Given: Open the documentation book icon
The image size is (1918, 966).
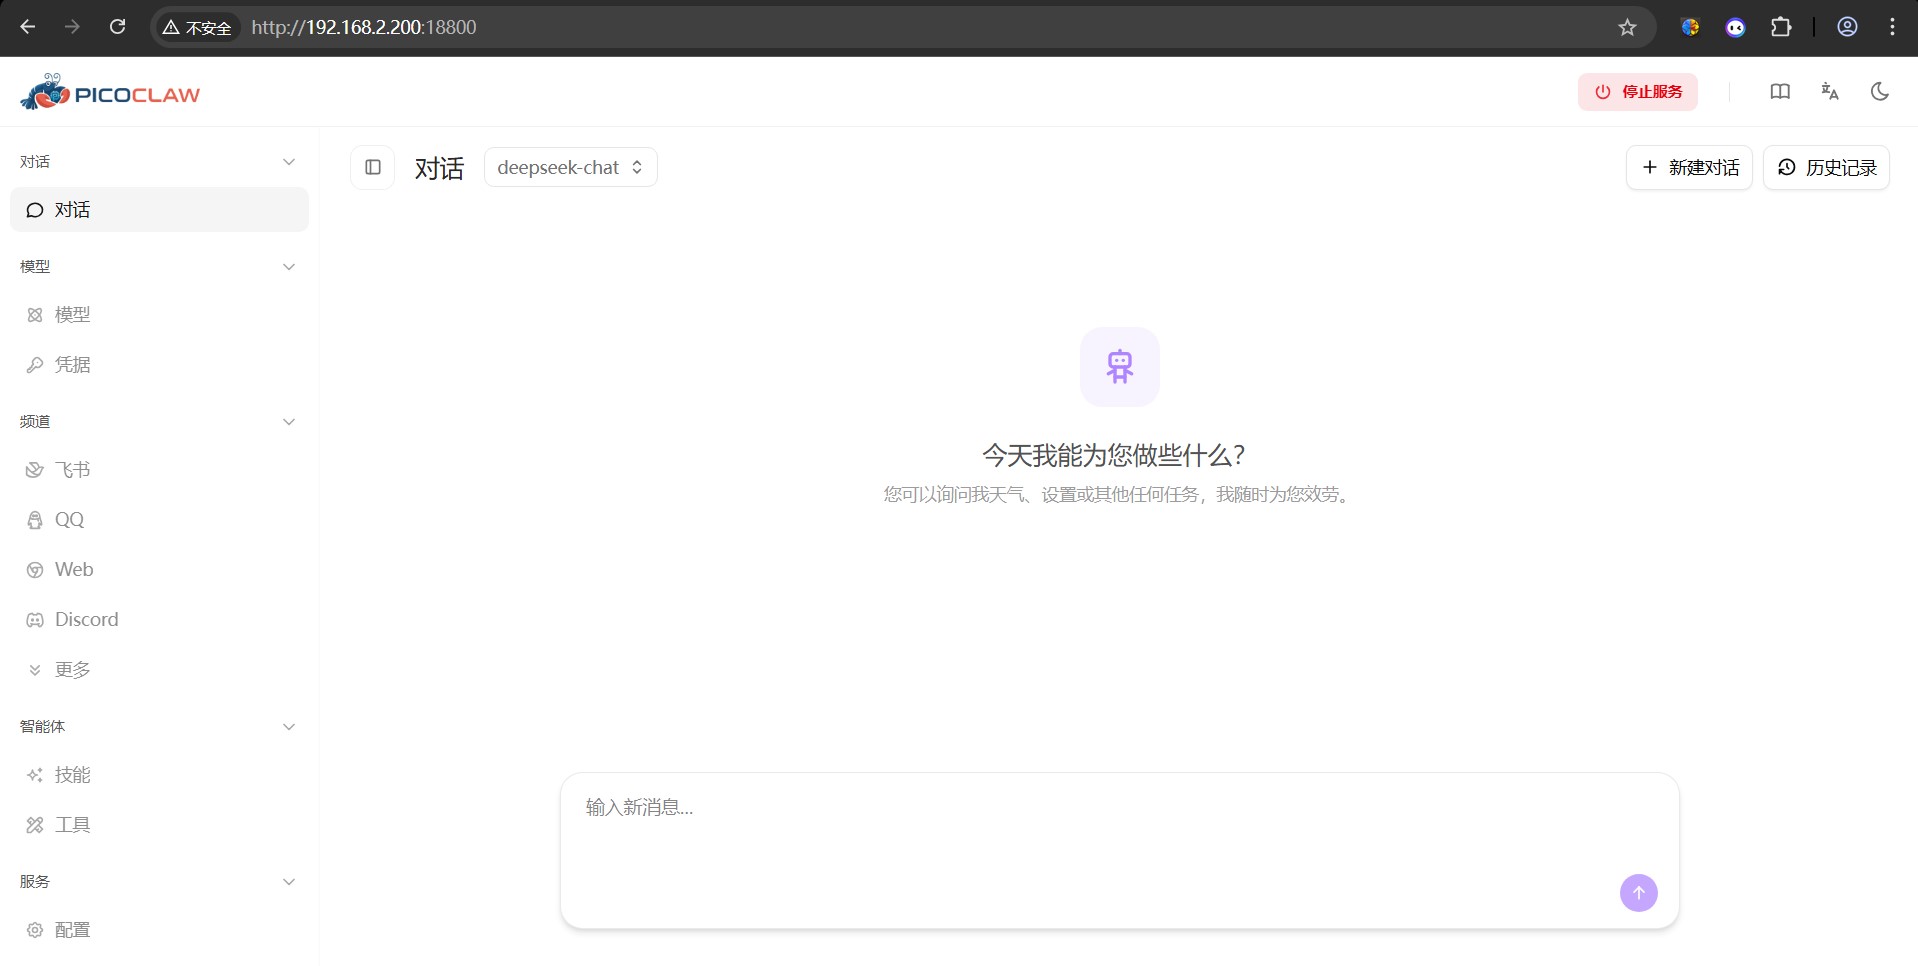Looking at the screenshot, I should (1780, 92).
